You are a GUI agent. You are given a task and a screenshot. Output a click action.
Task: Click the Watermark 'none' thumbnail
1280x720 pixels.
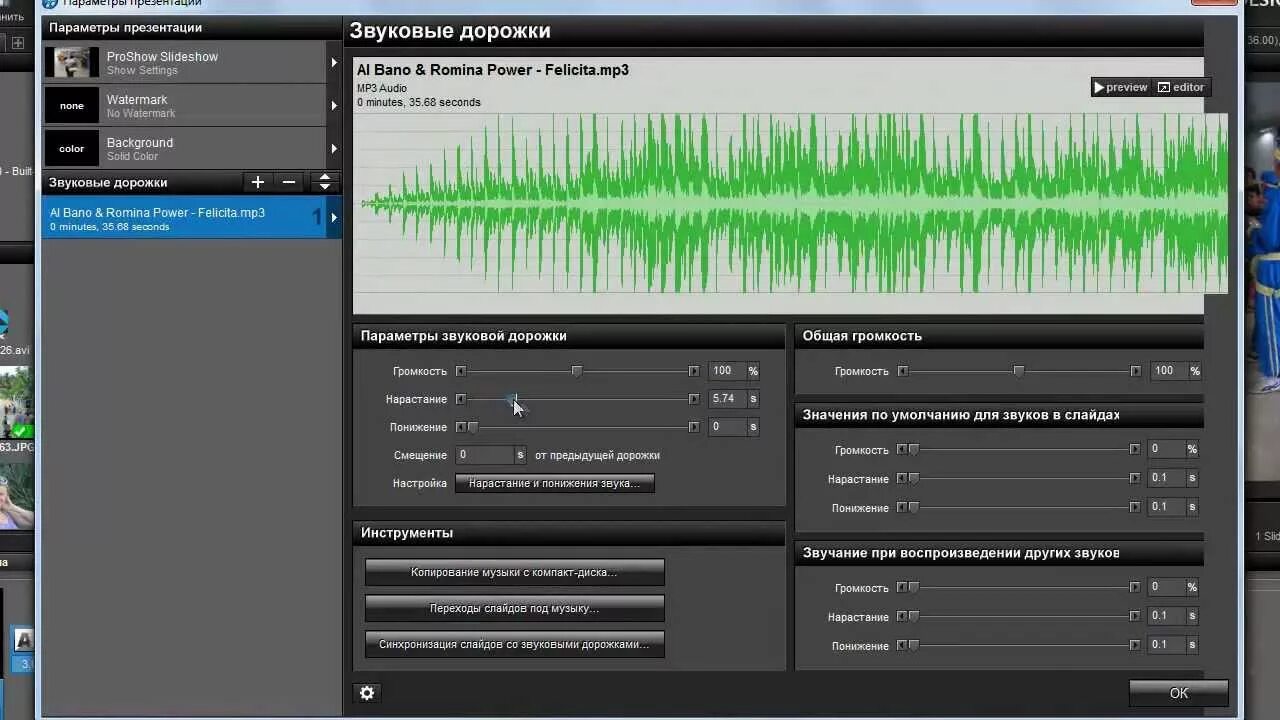coord(72,105)
